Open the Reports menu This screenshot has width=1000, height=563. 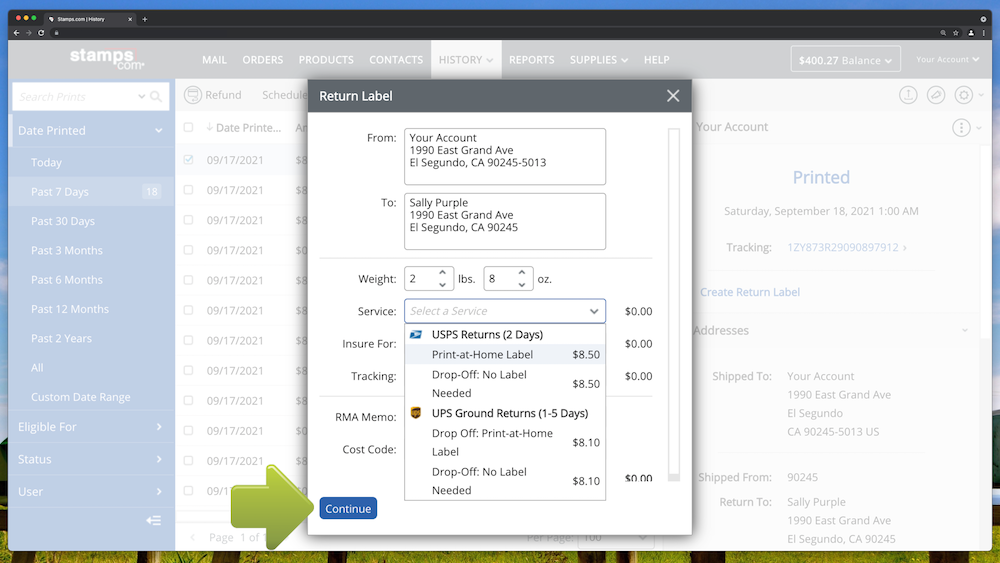(531, 60)
